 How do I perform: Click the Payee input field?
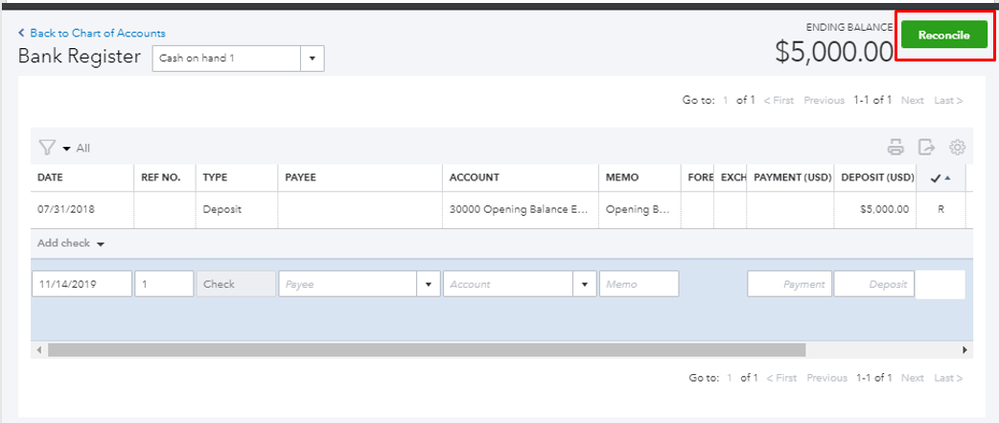pos(347,284)
